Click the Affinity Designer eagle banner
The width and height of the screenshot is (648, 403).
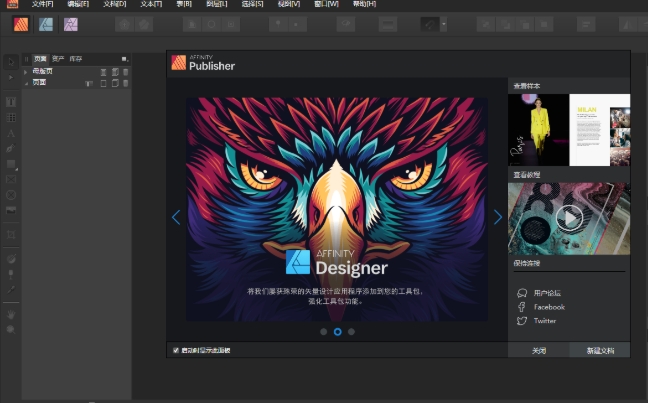point(337,209)
